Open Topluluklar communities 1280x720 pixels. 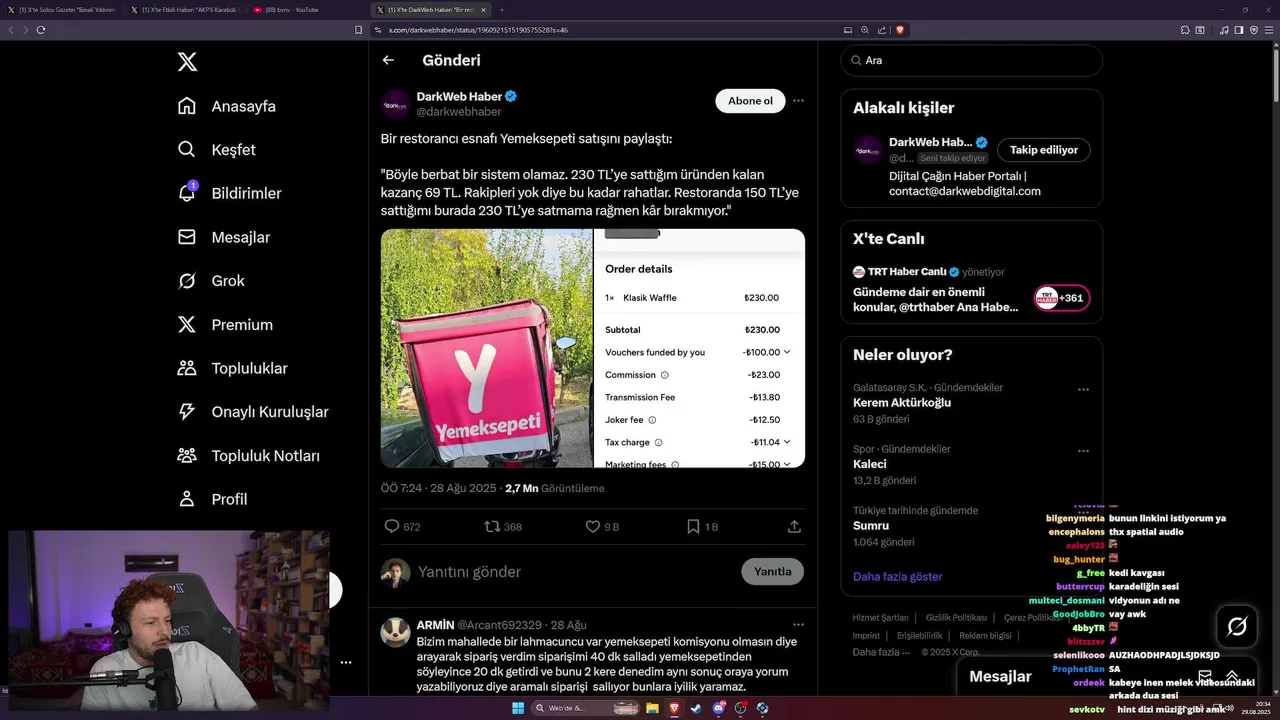[232, 368]
